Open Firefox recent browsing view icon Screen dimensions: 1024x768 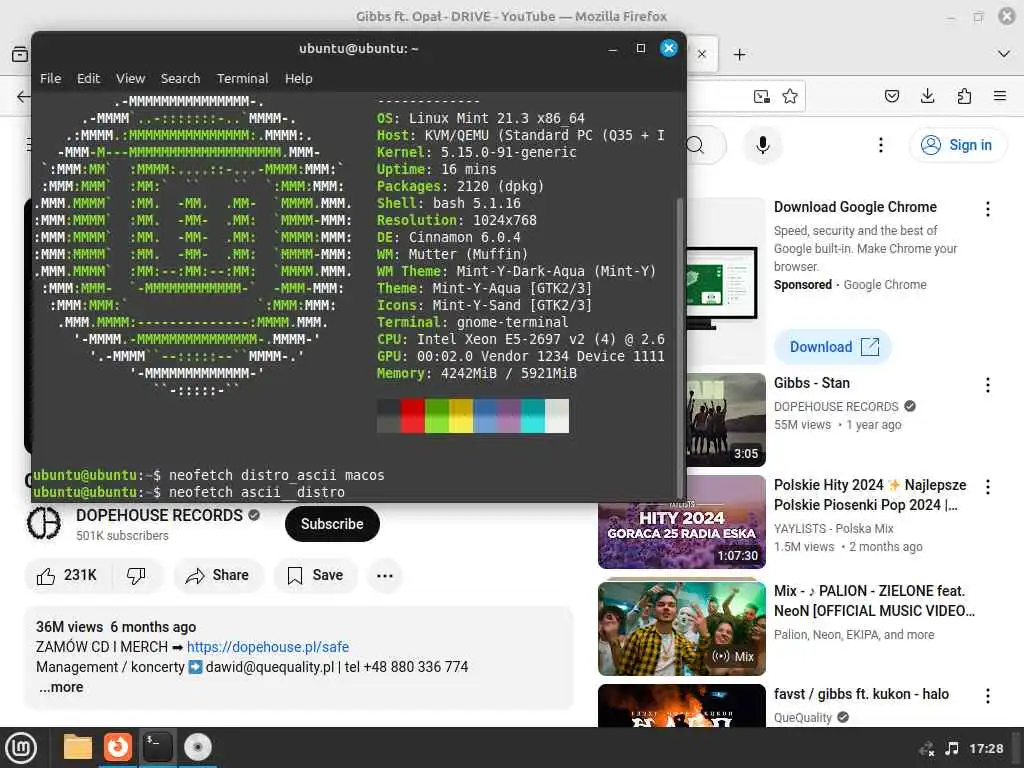20,54
